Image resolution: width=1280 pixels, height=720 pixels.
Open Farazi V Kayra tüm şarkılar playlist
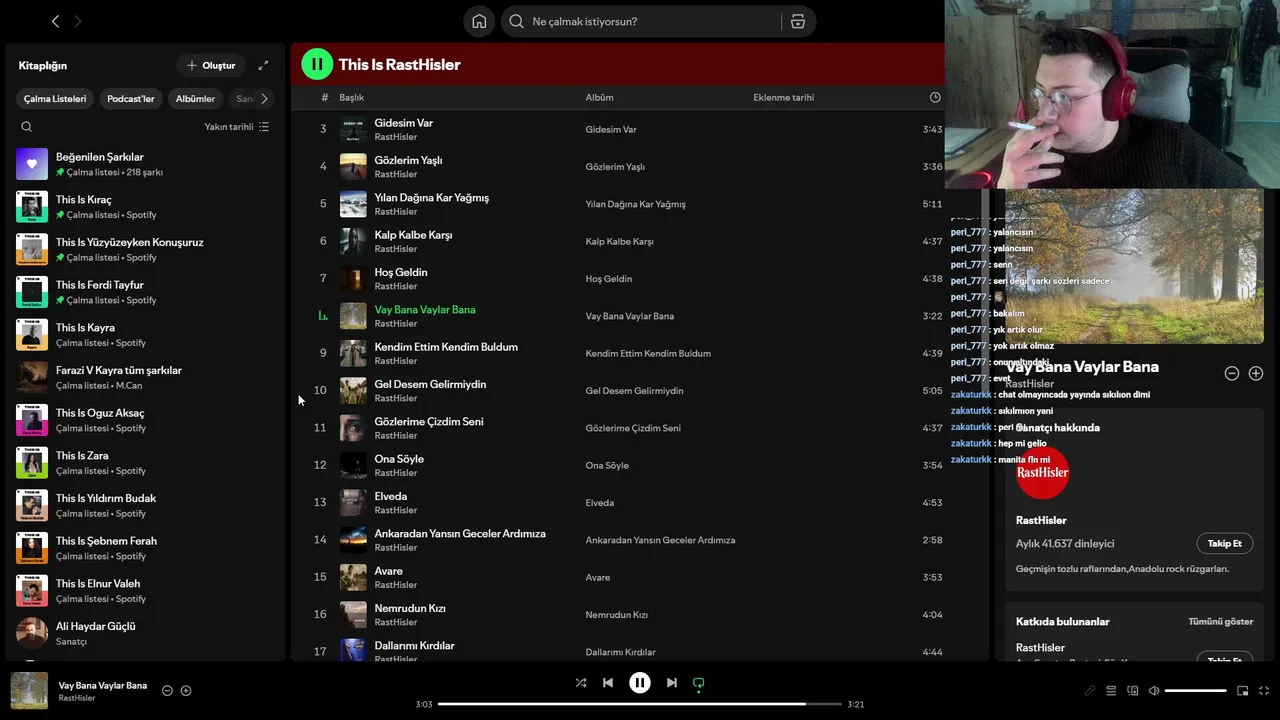point(143,377)
